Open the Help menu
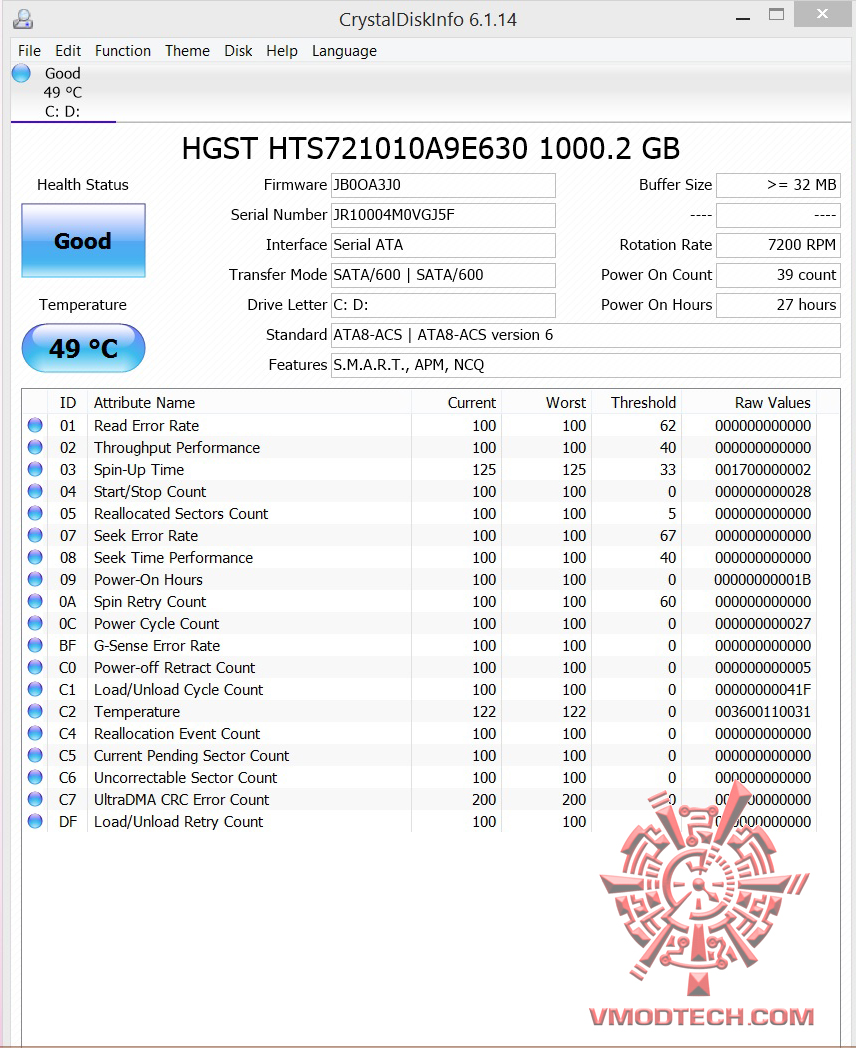This screenshot has width=856, height=1048. pyautogui.click(x=281, y=51)
